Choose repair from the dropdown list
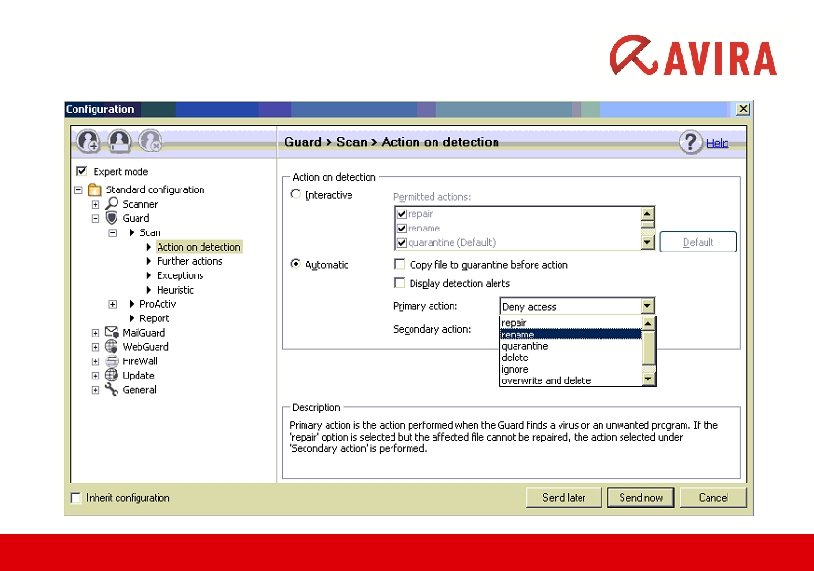Screen dimensions: 814x571 click(571, 322)
